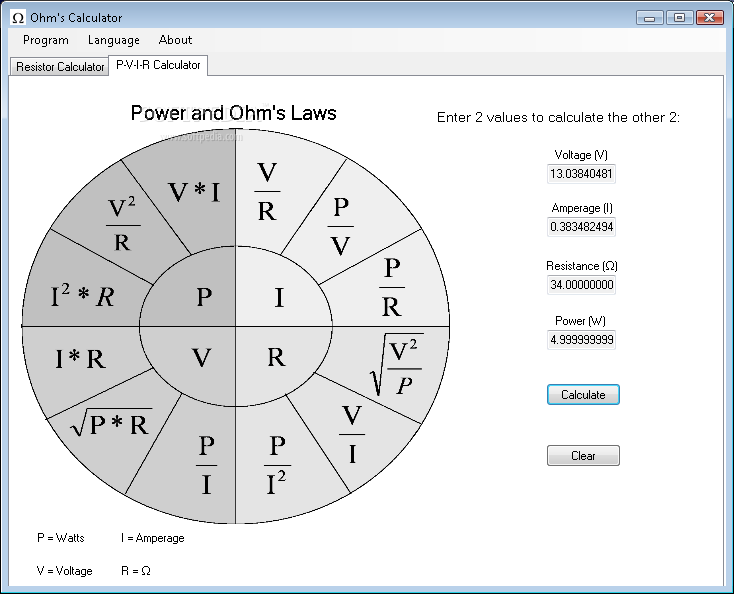This screenshot has height=594, width=734.
Task: Click the 'Voltage (V)' label
Action: click(581, 154)
